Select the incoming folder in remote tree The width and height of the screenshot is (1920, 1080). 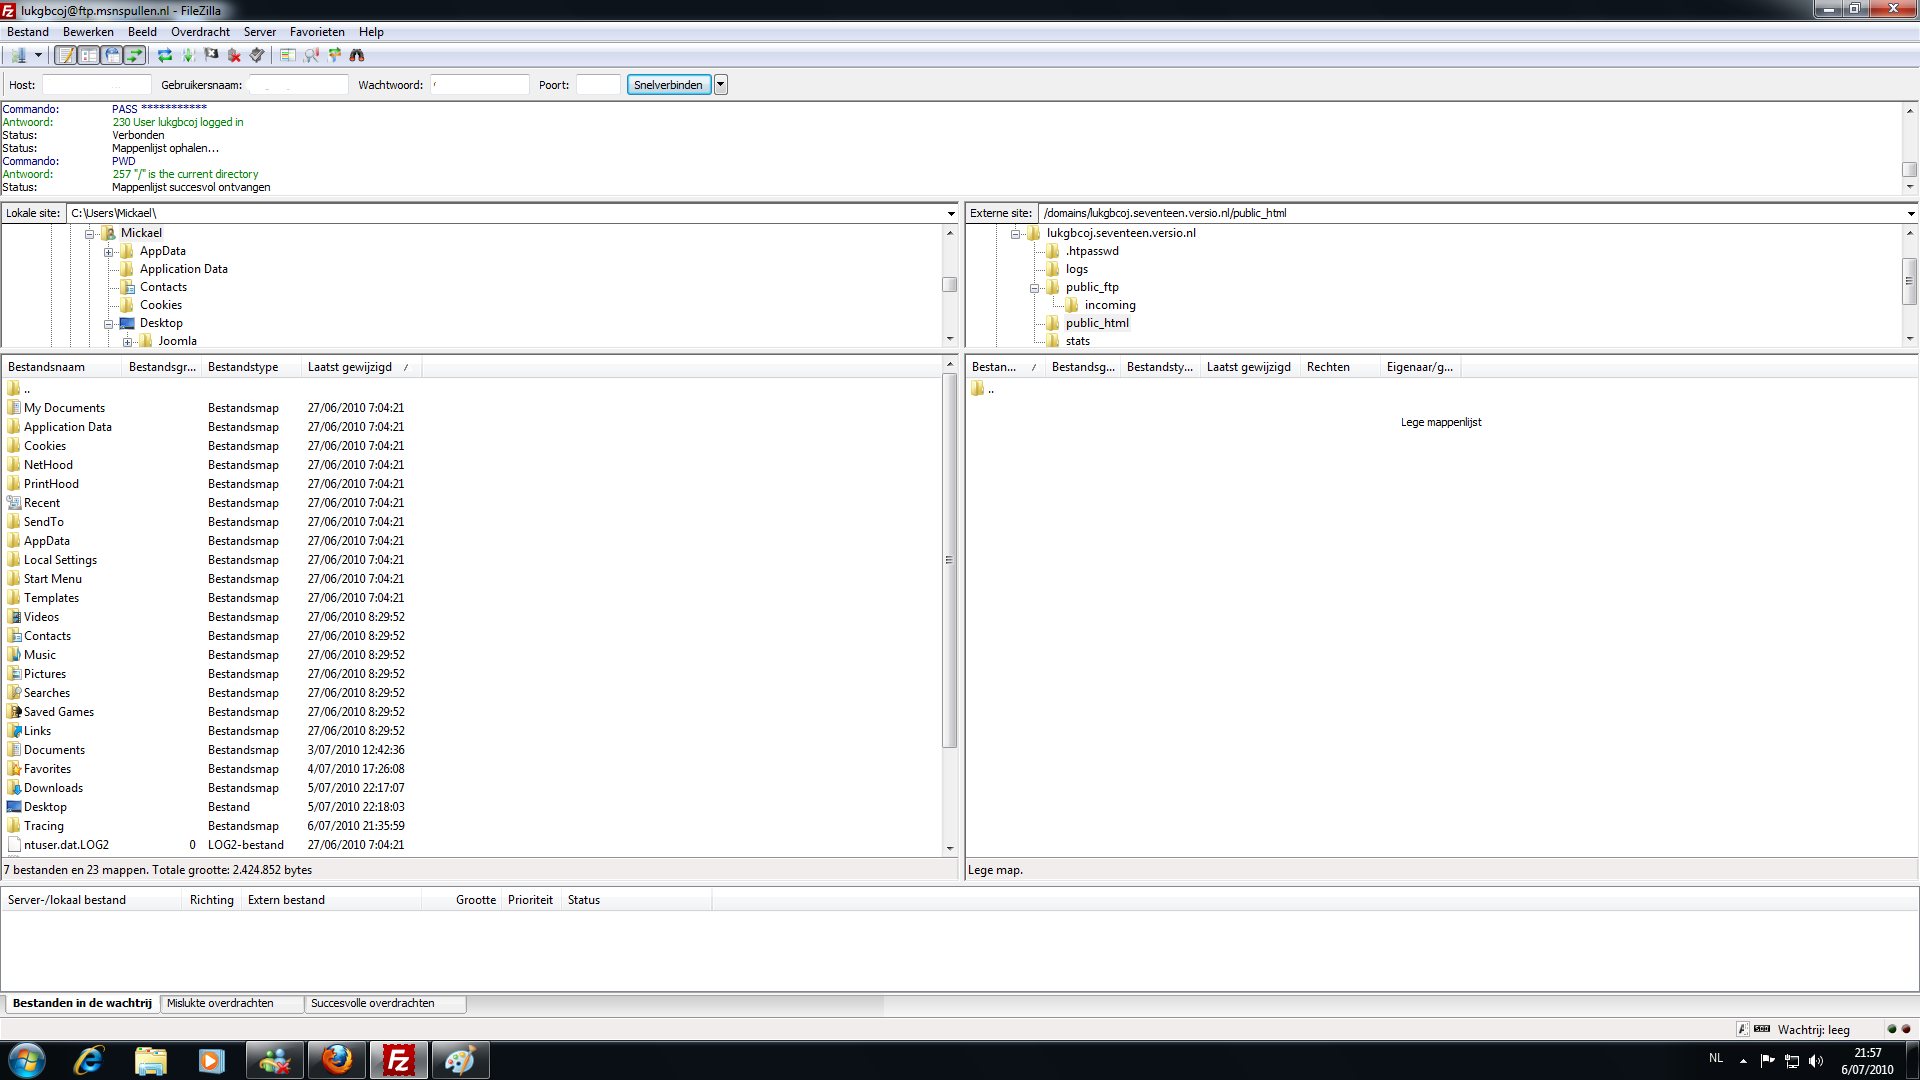tap(1110, 305)
